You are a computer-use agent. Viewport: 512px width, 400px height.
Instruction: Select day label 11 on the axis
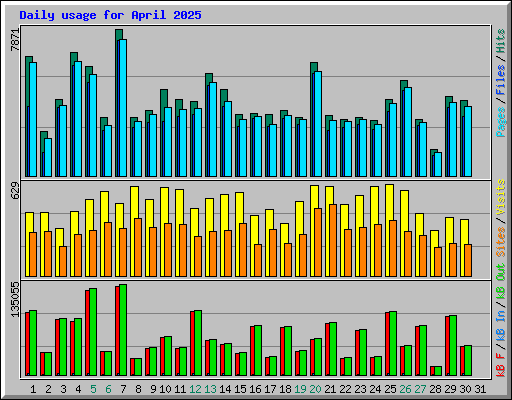pyautogui.click(x=180, y=389)
